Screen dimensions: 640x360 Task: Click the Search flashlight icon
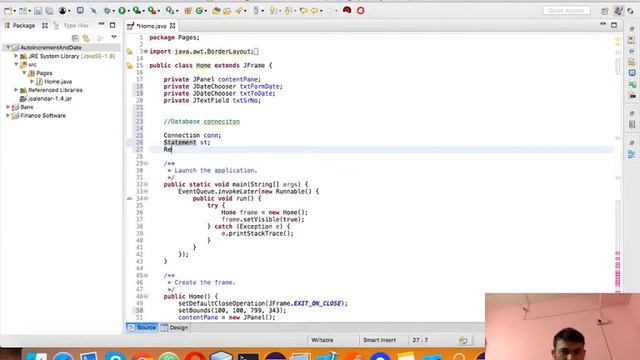pos(239,11)
